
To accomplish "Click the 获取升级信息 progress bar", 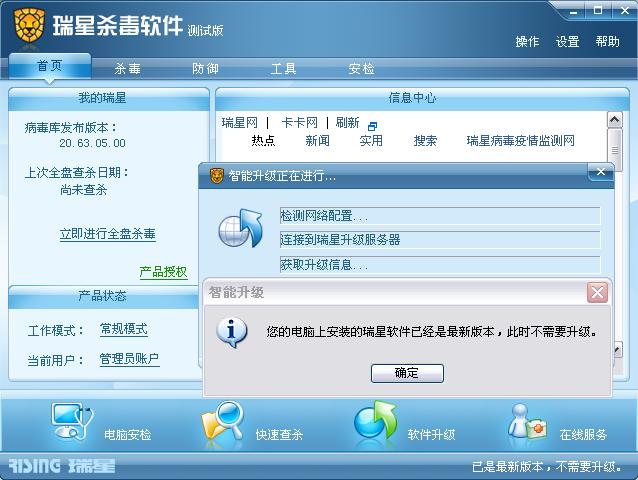I will click(440, 265).
